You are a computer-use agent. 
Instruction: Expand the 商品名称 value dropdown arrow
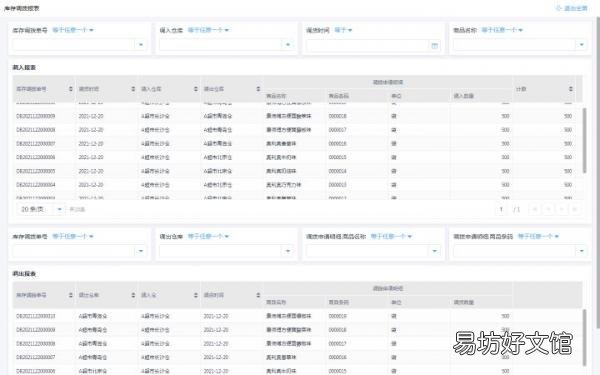582,45
